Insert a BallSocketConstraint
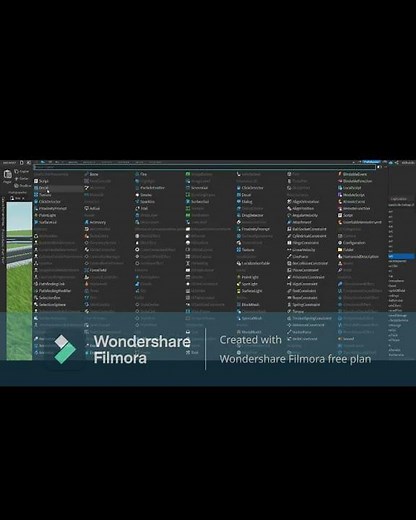This screenshot has height=520, width=416. coord(307,229)
